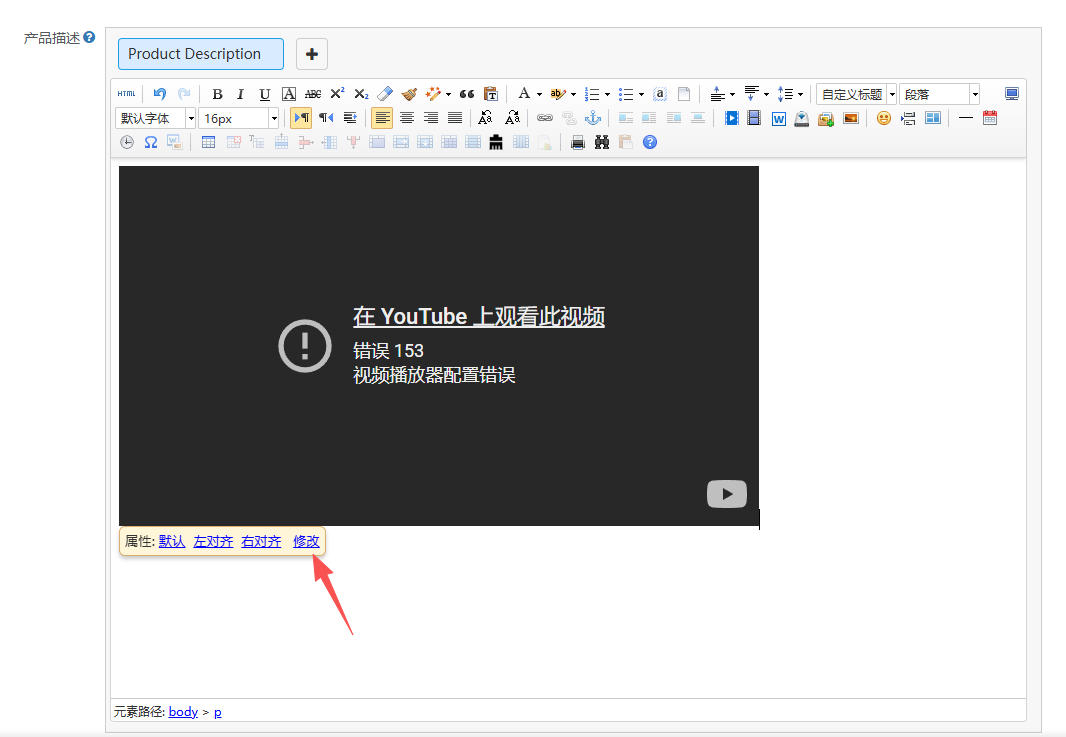The height and width of the screenshot is (737, 1066).
Task: Toggle bold formatting
Action: pos(217,94)
